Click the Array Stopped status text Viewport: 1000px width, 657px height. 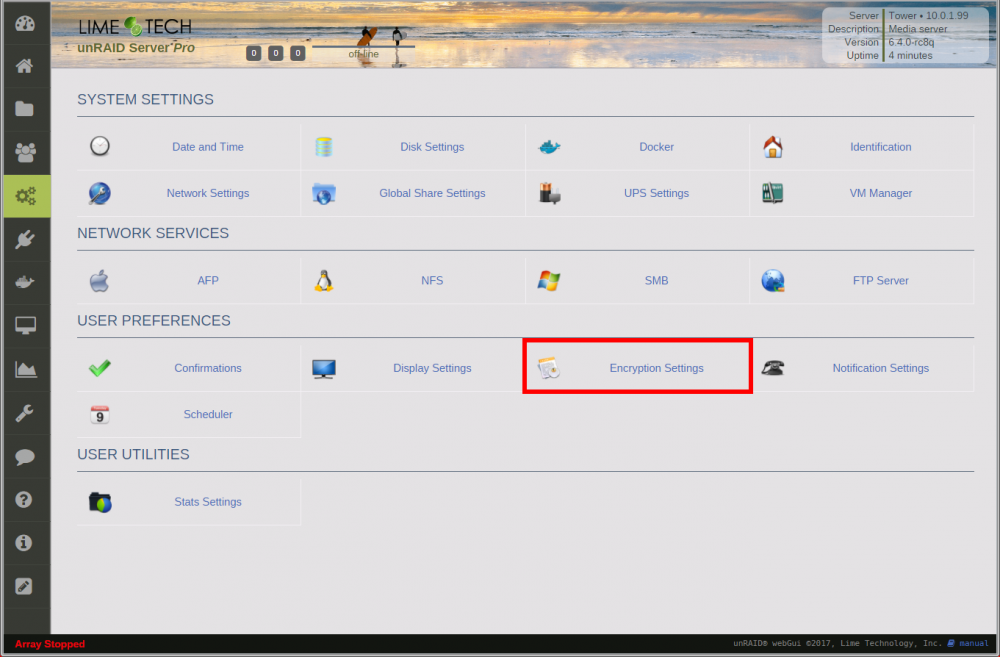50,644
